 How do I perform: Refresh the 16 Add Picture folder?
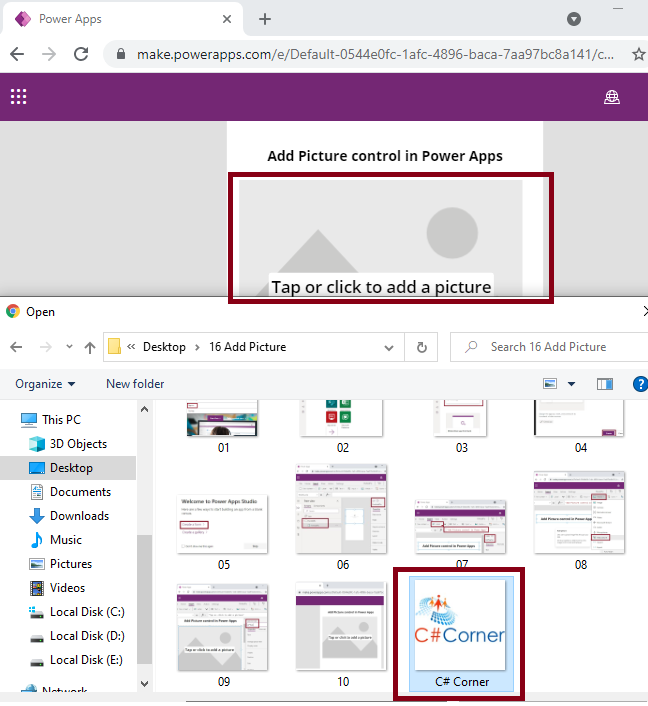pyautogui.click(x=421, y=347)
